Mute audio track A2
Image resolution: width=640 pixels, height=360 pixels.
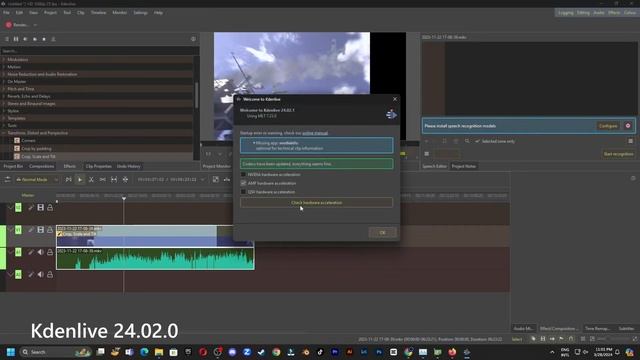40,274
